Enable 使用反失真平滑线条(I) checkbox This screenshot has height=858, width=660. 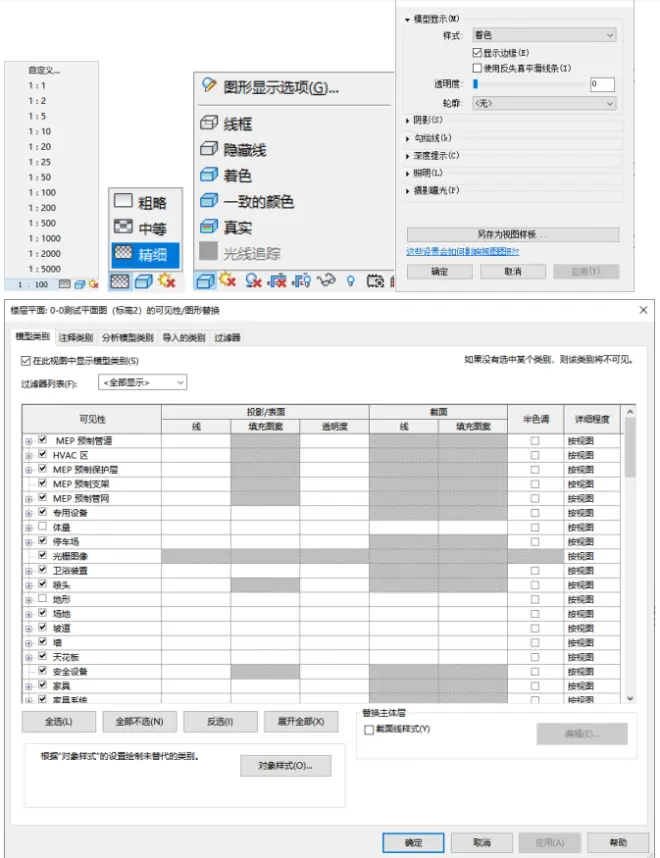[477, 68]
